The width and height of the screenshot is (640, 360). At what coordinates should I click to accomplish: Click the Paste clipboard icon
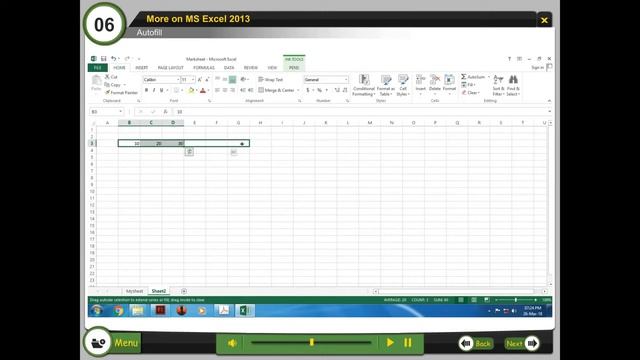(x=96, y=80)
